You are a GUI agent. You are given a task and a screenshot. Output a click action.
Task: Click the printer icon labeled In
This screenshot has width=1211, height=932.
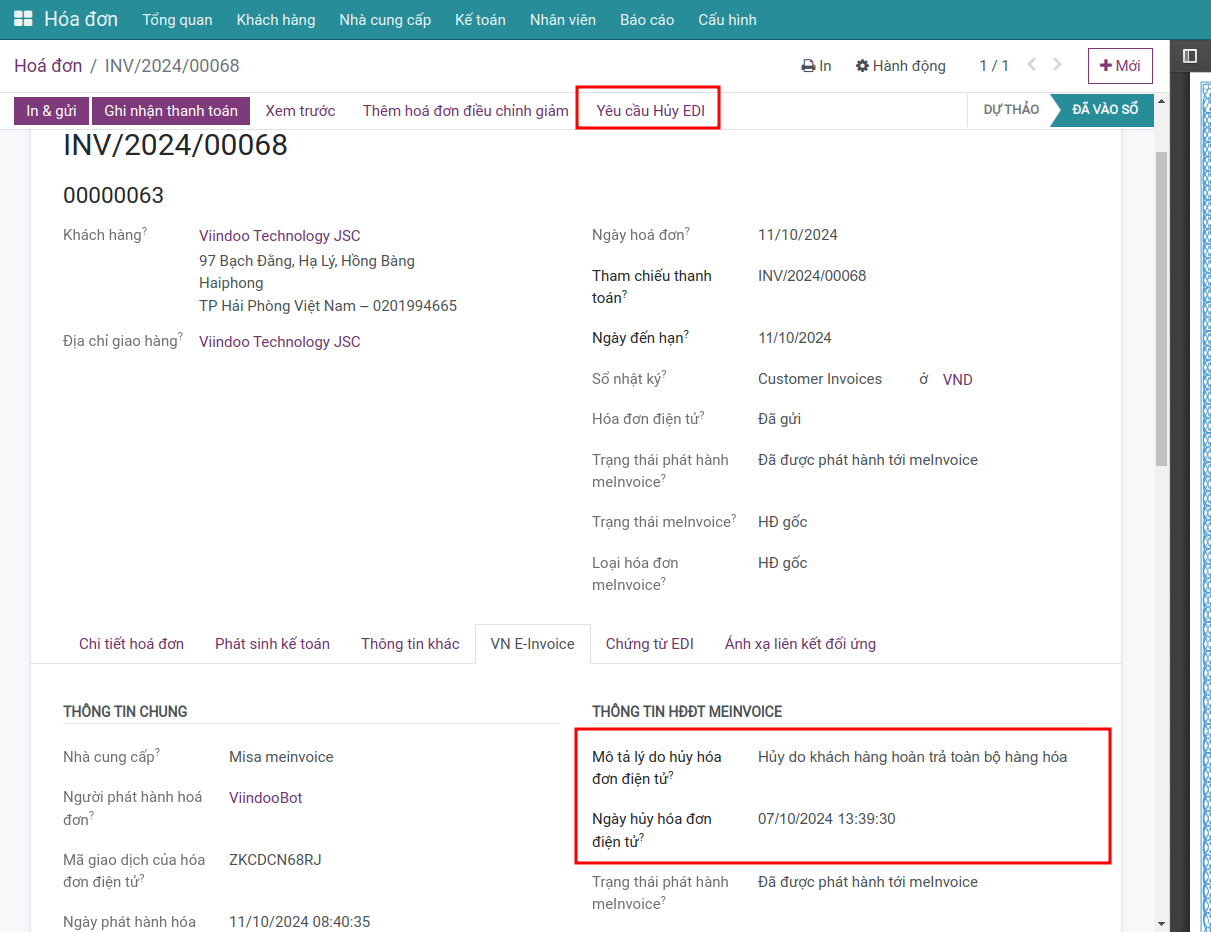click(x=808, y=66)
